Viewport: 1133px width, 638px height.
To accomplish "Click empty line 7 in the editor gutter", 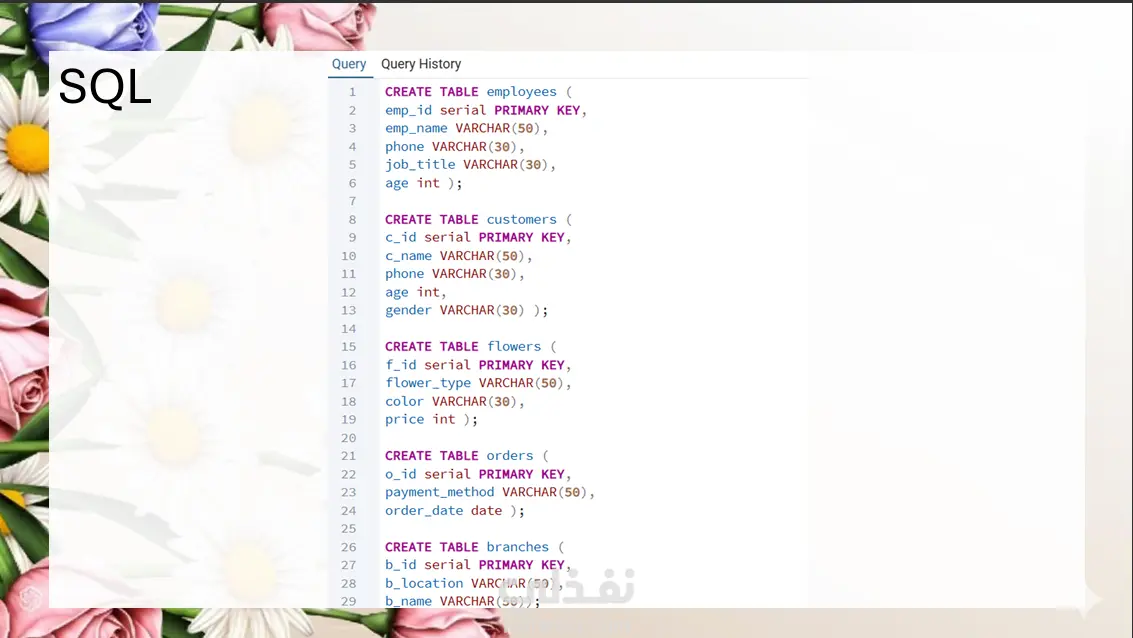I will coord(352,202).
